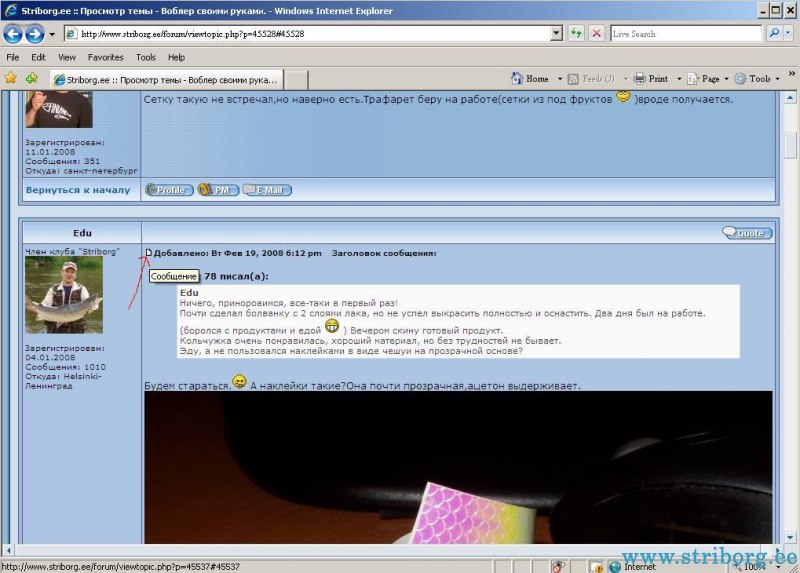The height and width of the screenshot is (573, 800).
Task: Click the small post icon before Добавлено
Action: [x=149, y=253]
